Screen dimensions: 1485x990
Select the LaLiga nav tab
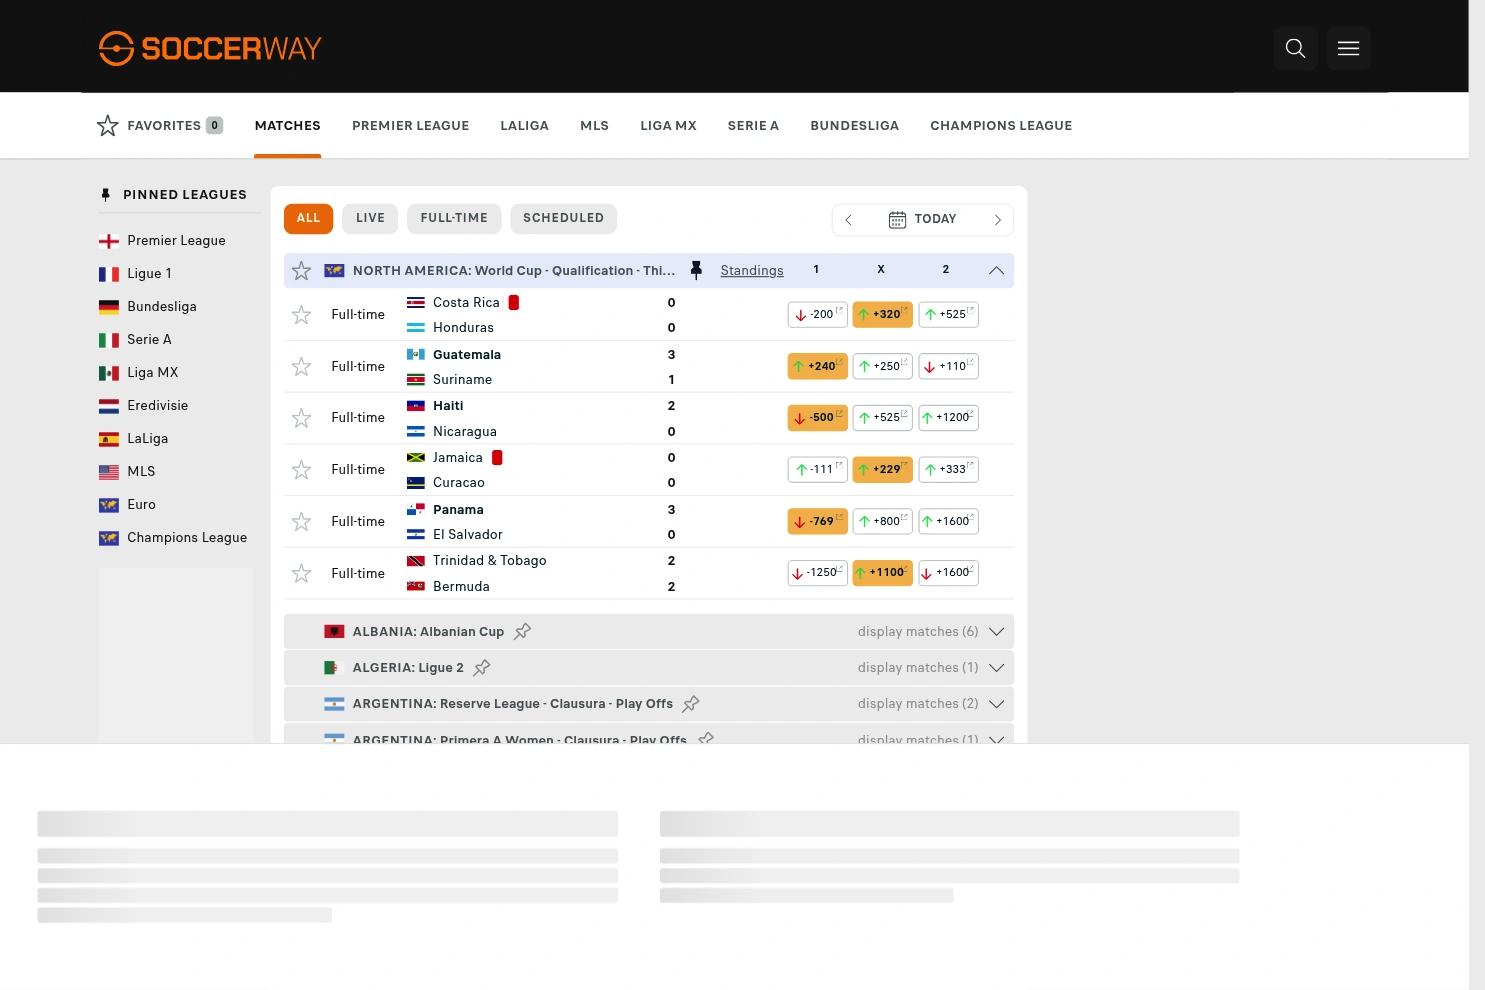(524, 125)
